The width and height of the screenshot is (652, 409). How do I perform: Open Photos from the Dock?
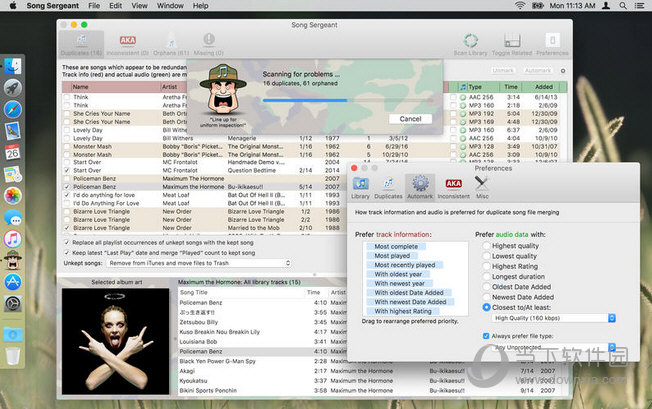click(13, 195)
